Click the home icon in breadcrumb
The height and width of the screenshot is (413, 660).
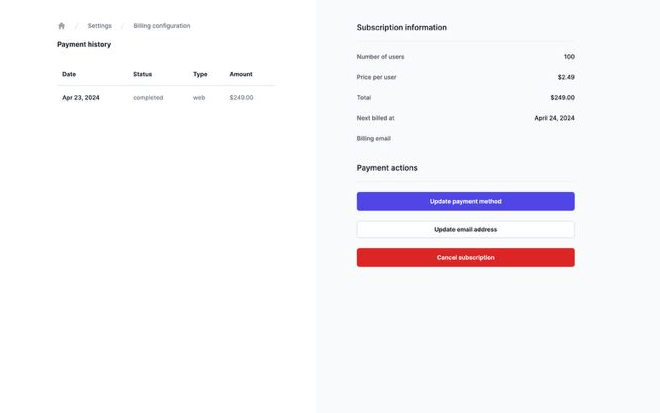tap(61, 26)
